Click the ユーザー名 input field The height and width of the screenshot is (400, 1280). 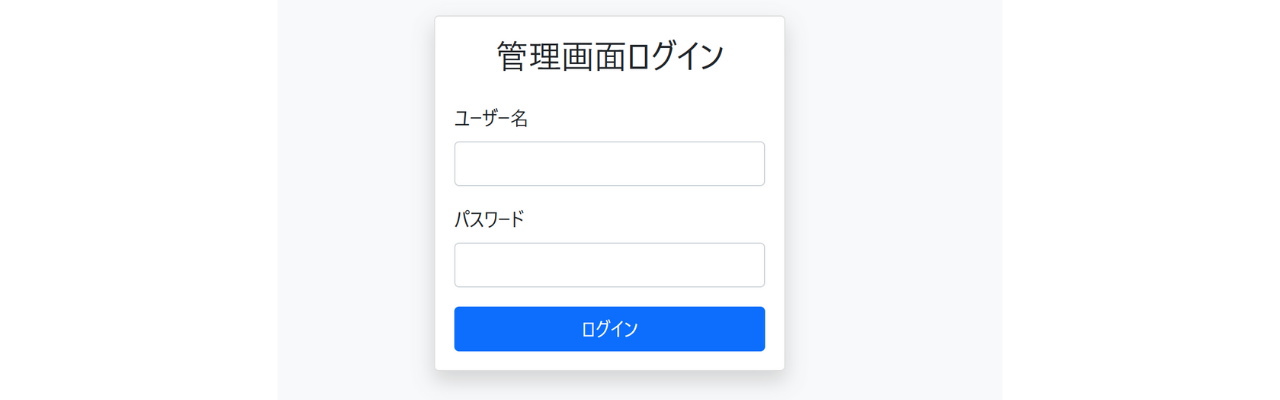click(609, 163)
